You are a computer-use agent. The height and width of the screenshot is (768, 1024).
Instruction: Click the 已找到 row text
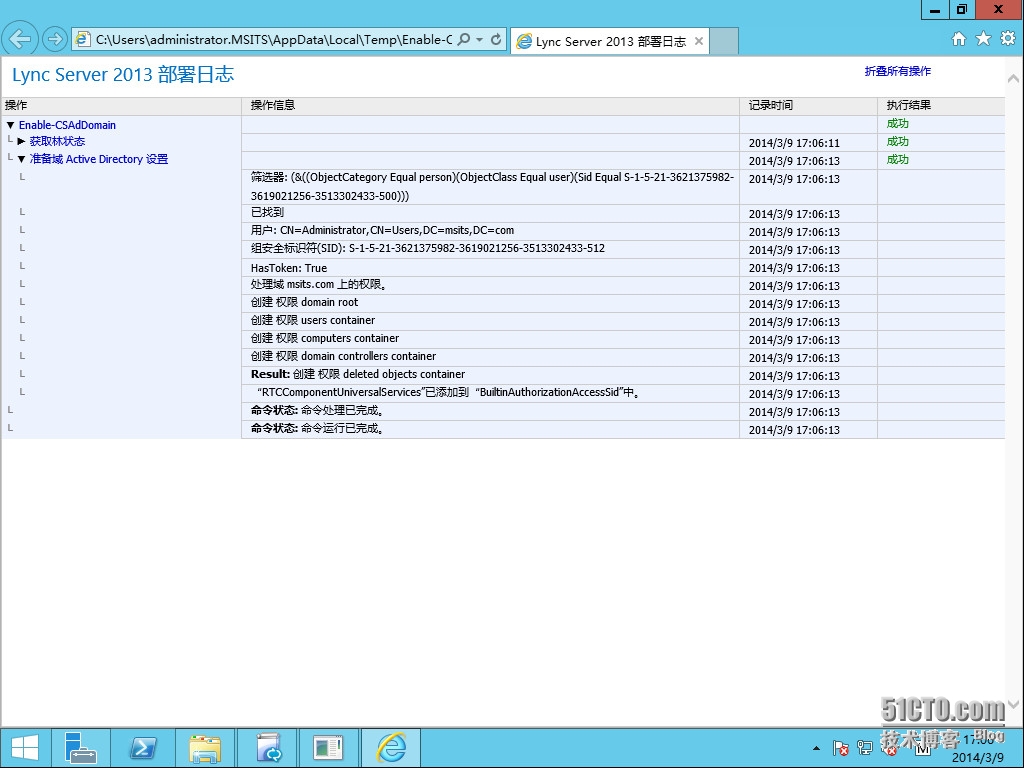click(x=267, y=212)
